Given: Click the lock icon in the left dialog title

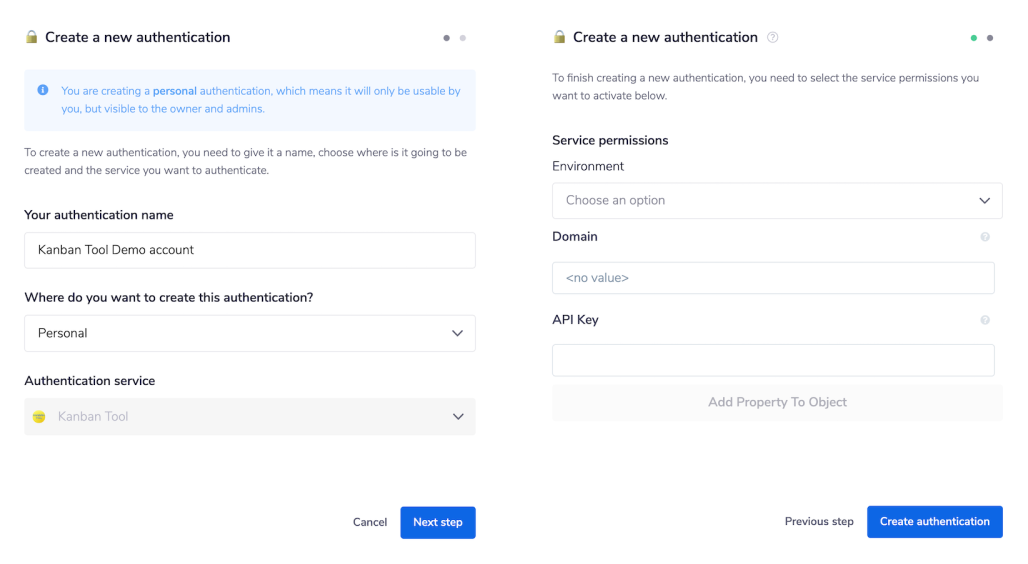Looking at the screenshot, I should click(32, 37).
